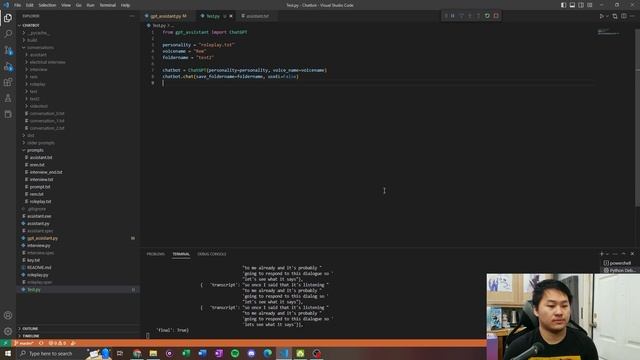Screen dimensions: 640x360
Task: Close the test.py editor tab
Action: 231,16
